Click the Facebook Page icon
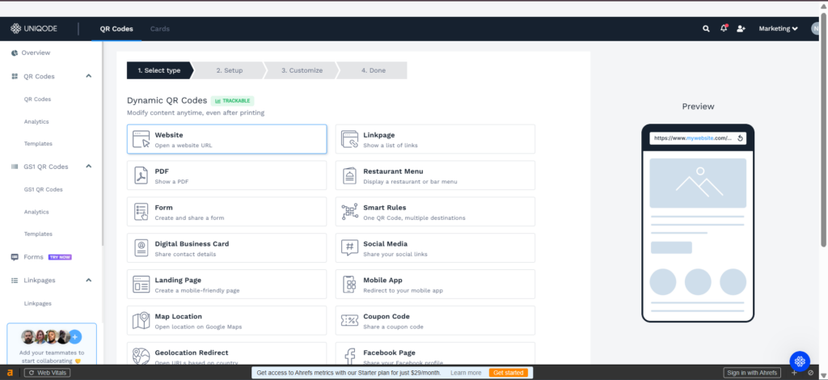 coord(350,357)
